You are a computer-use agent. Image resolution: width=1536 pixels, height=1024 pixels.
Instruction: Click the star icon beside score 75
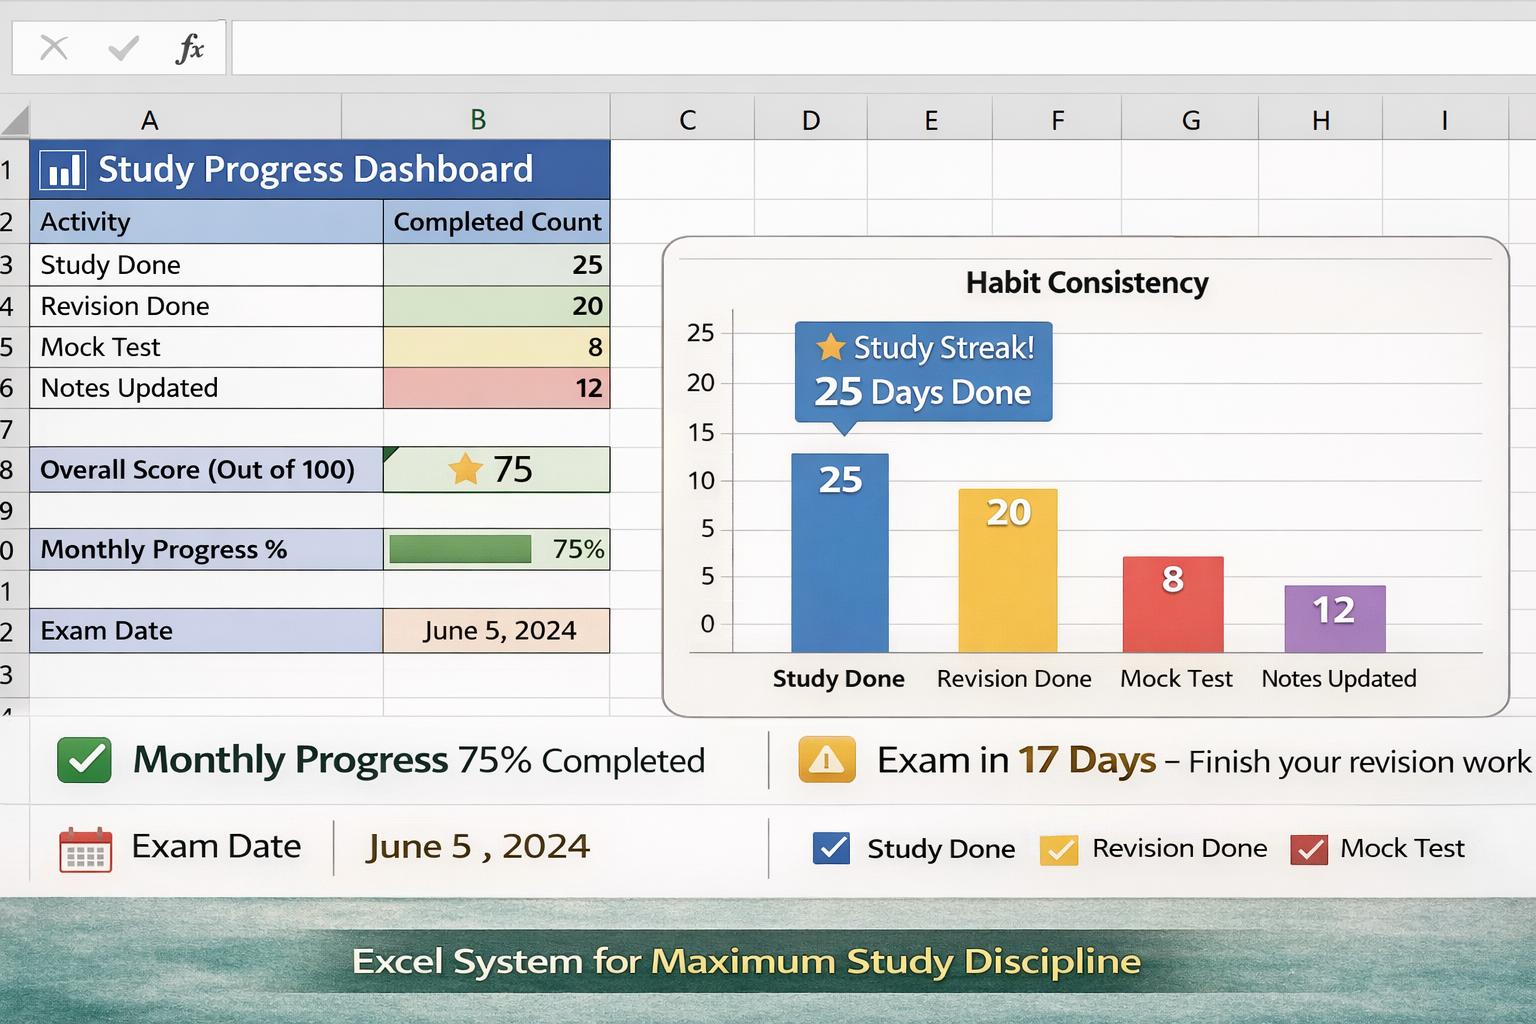(465, 468)
